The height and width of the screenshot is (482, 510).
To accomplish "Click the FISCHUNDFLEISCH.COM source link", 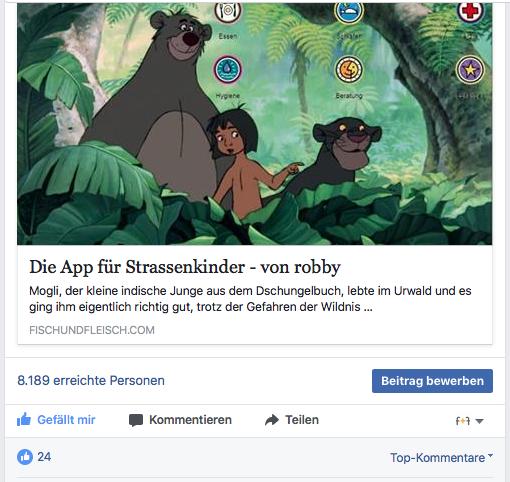I will coord(92,330).
